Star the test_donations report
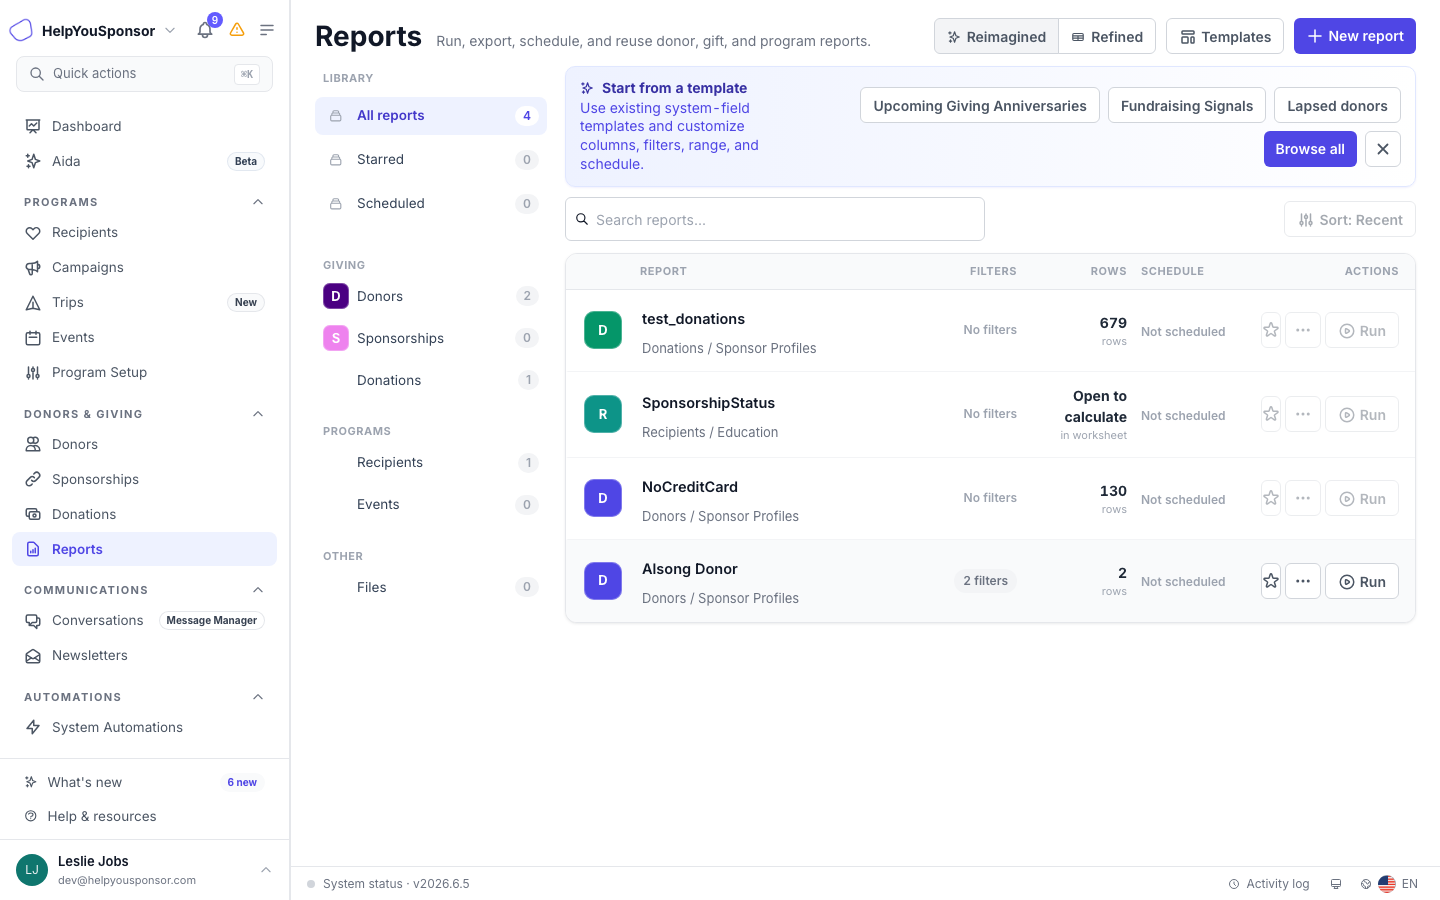1440x900 pixels. click(x=1271, y=331)
